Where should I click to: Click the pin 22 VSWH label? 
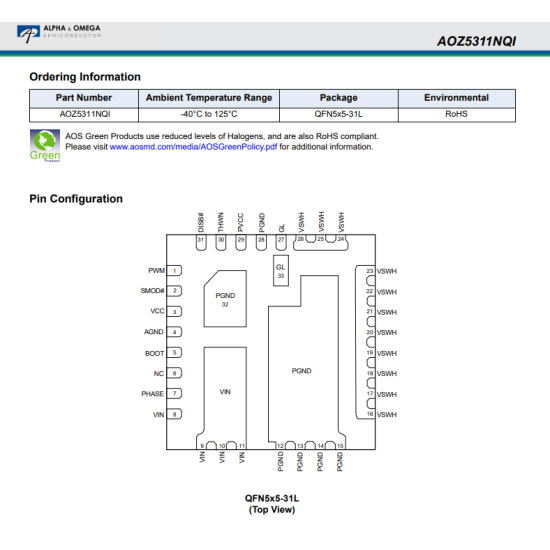tap(387, 292)
